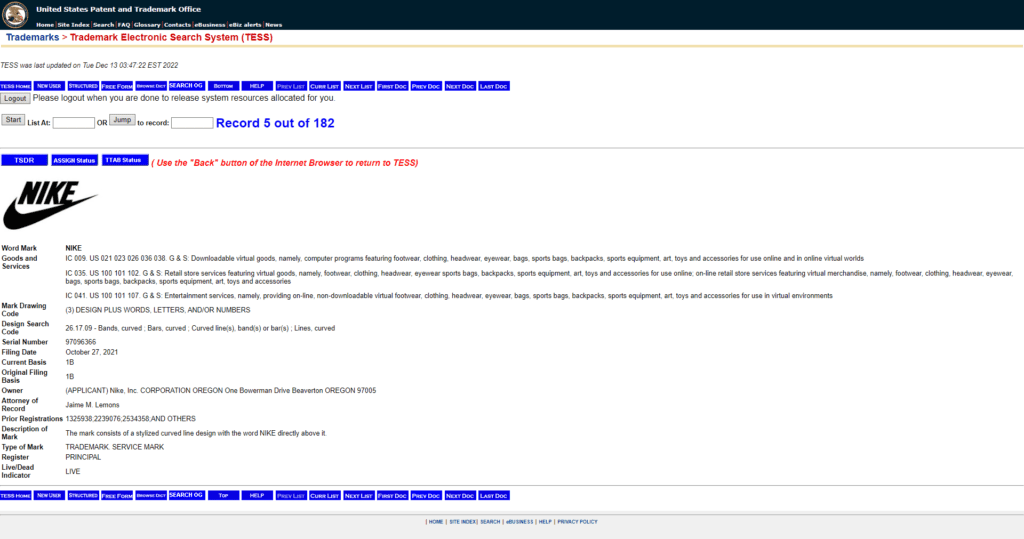This screenshot has width=1024, height=539.
Task: Click the Jump button
Action: point(122,120)
